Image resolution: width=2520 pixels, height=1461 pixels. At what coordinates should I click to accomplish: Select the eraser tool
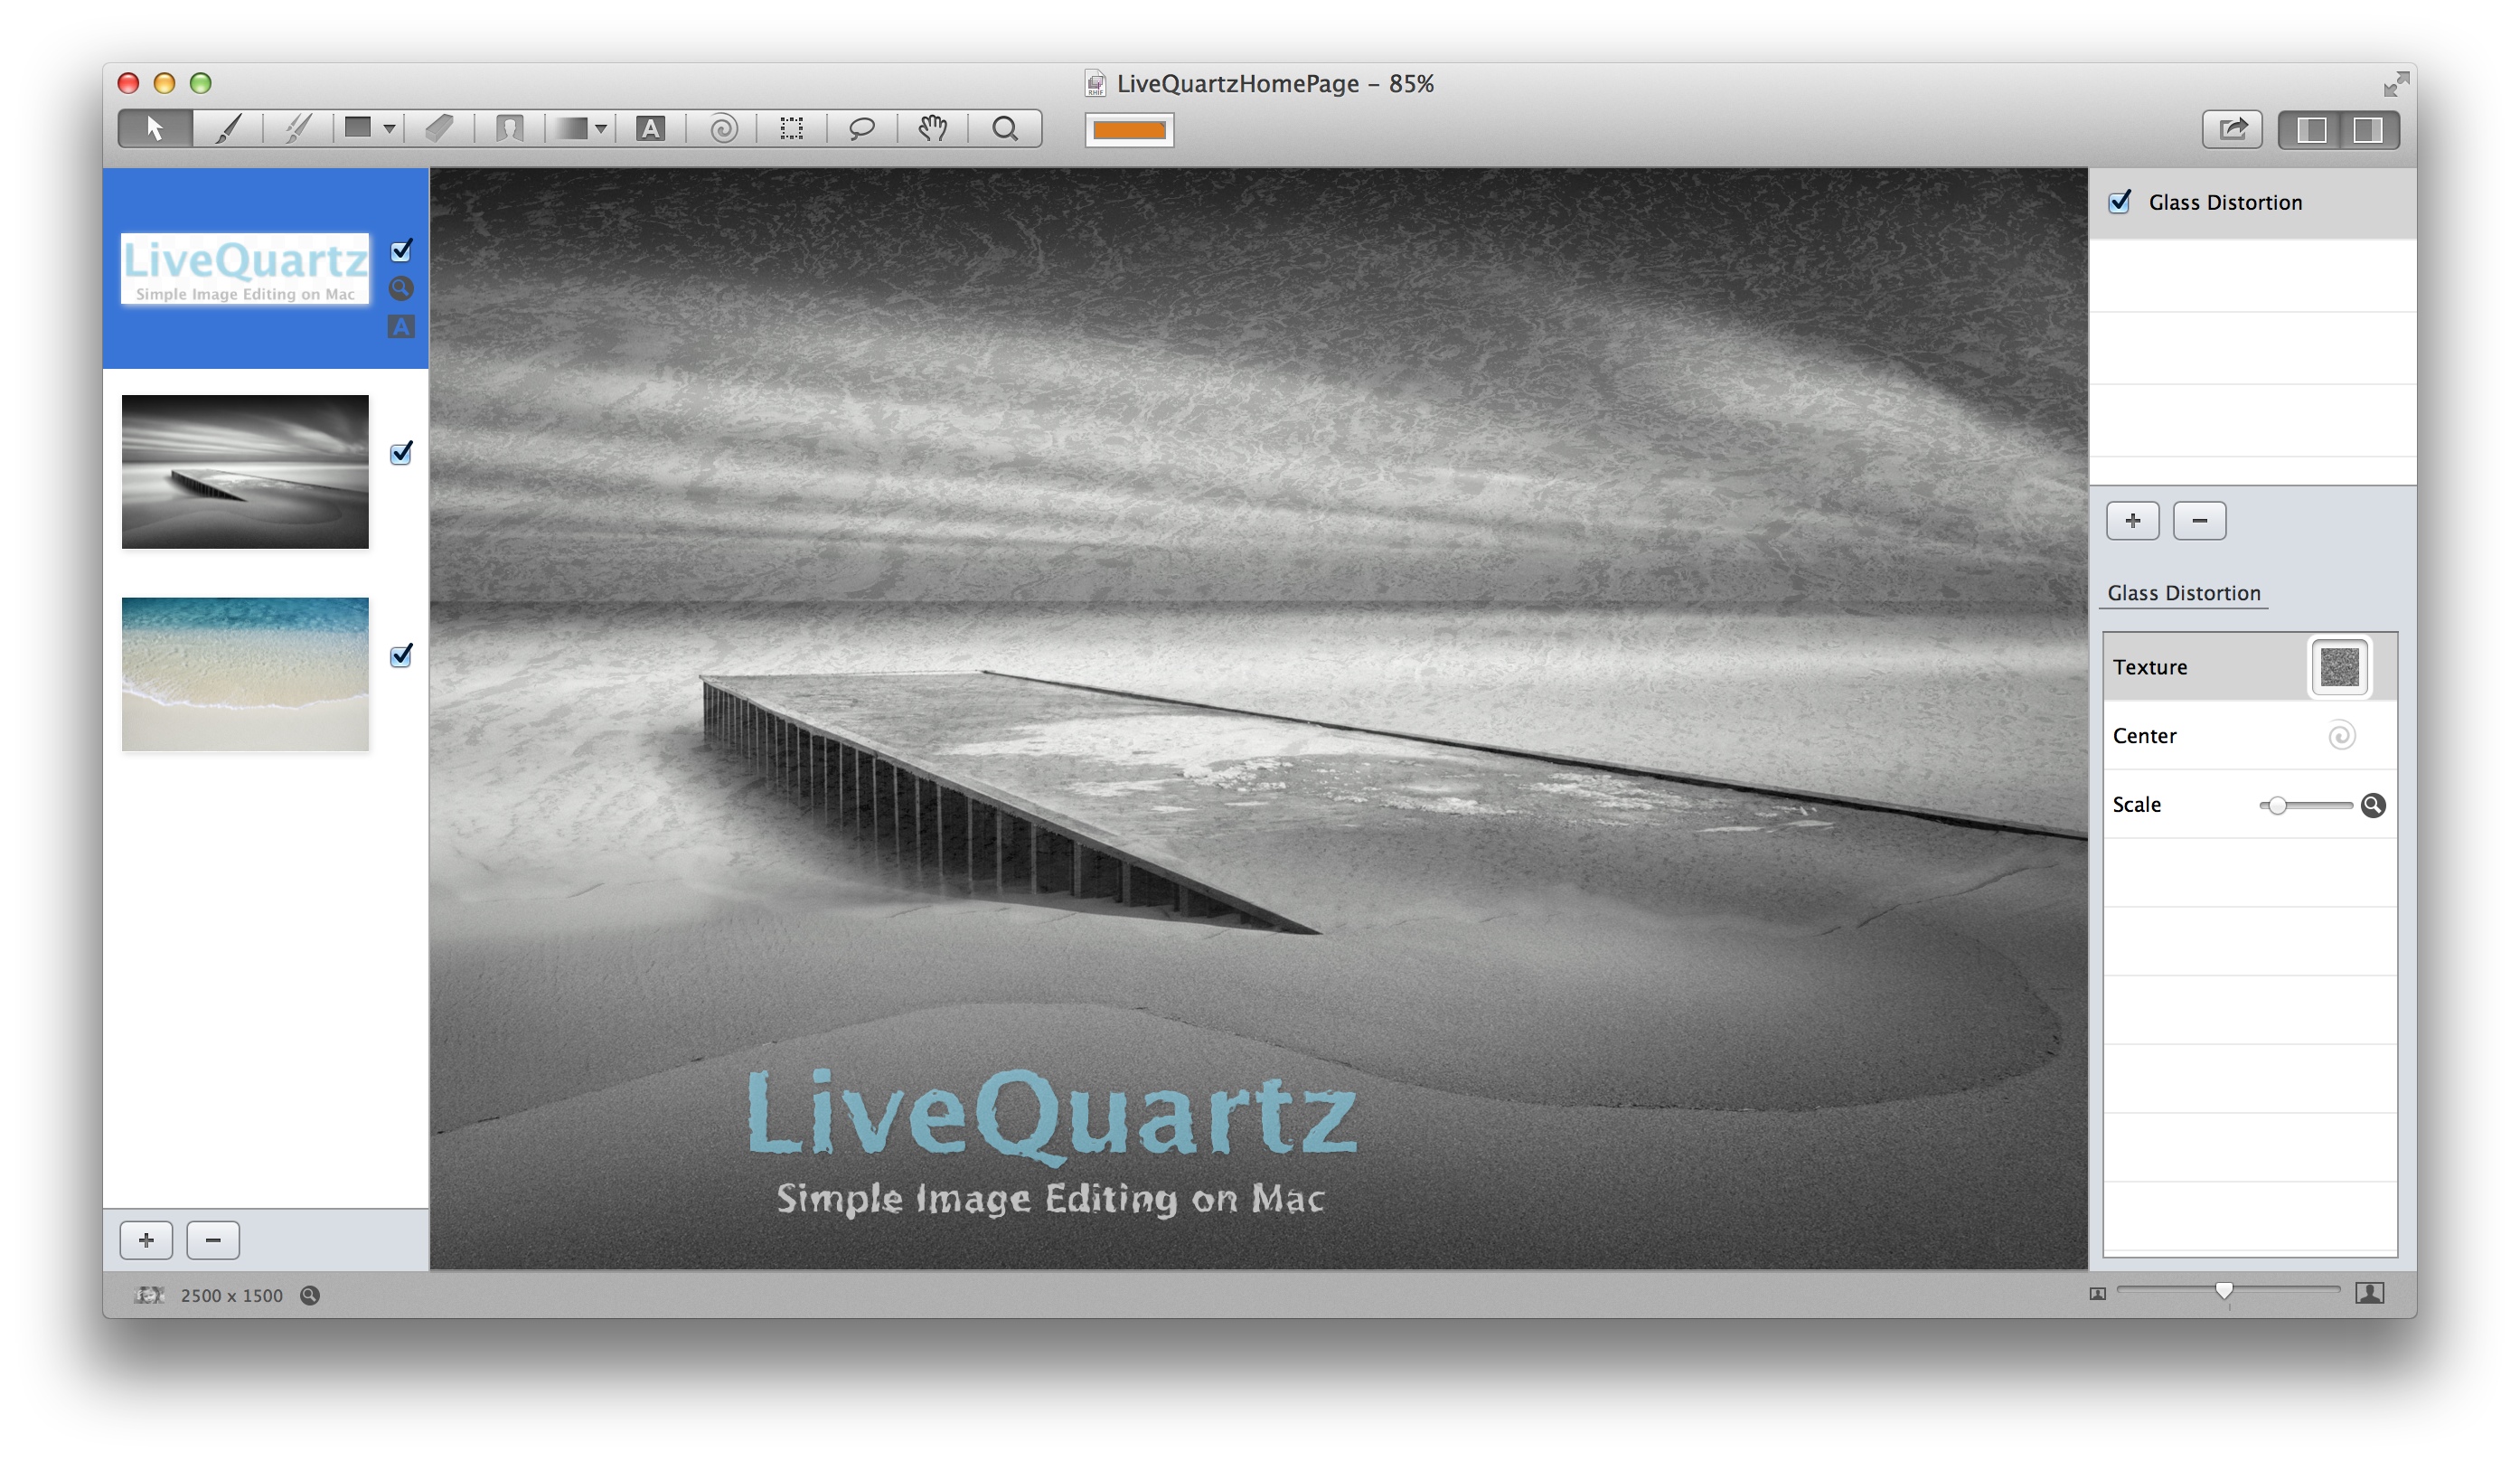click(440, 129)
